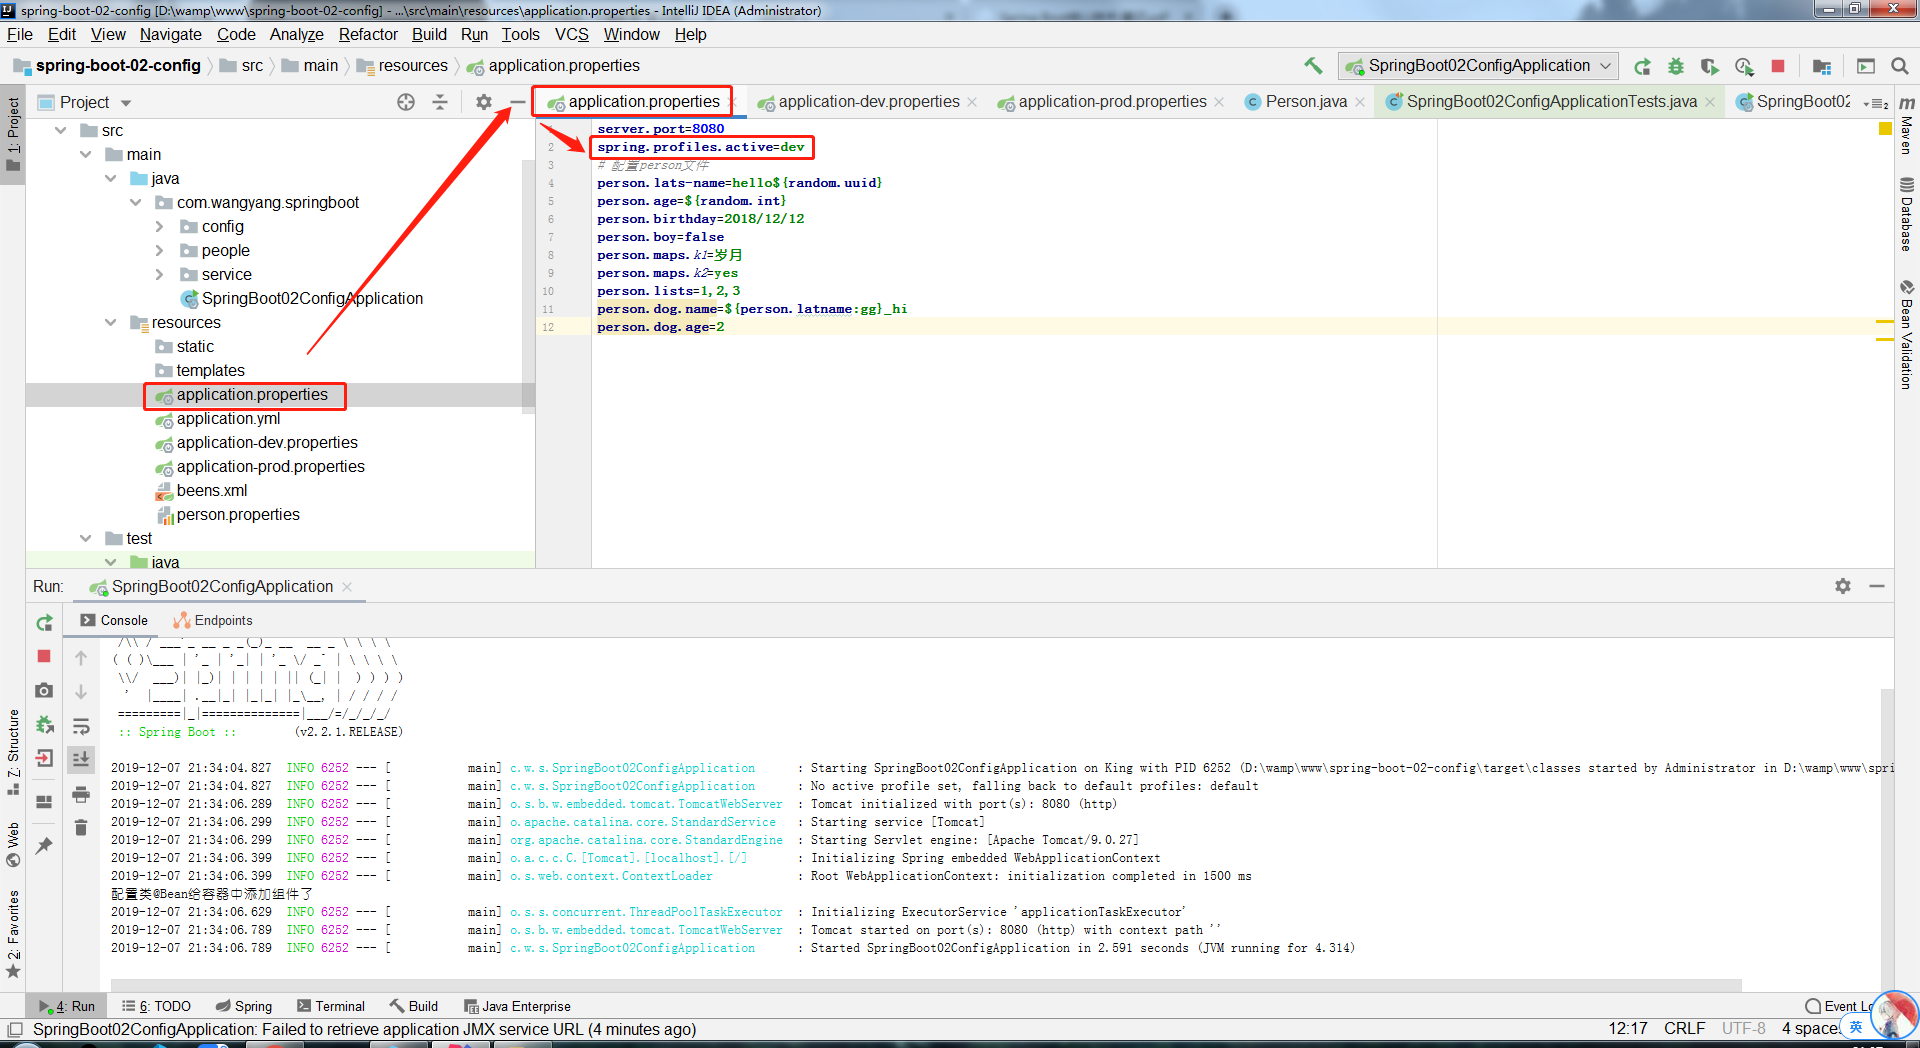The height and width of the screenshot is (1048, 1920).
Task: Open the Terminal tool window
Action: [x=331, y=1006]
